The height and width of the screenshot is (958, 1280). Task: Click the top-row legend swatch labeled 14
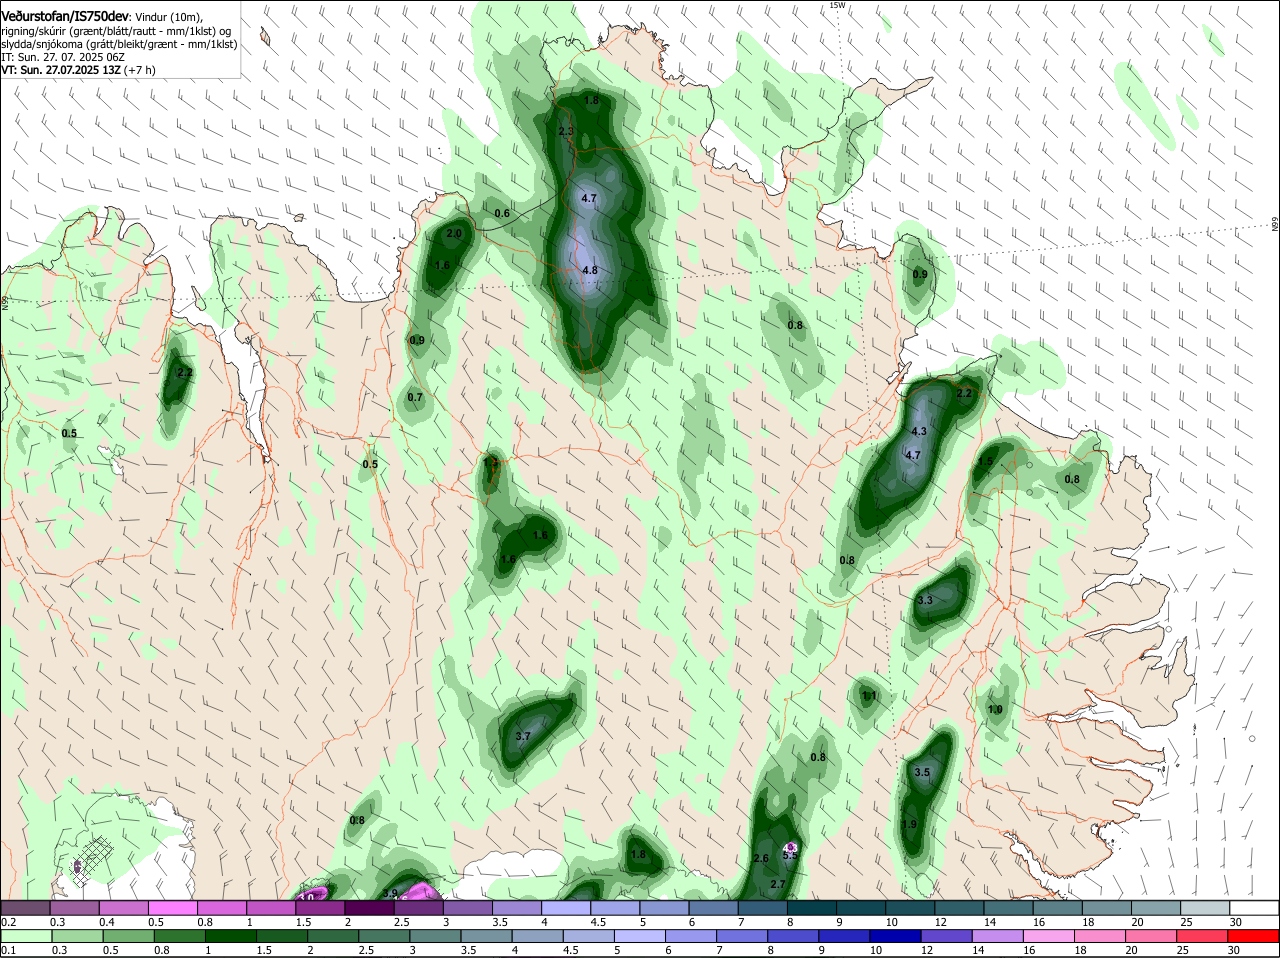tap(1007, 908)
